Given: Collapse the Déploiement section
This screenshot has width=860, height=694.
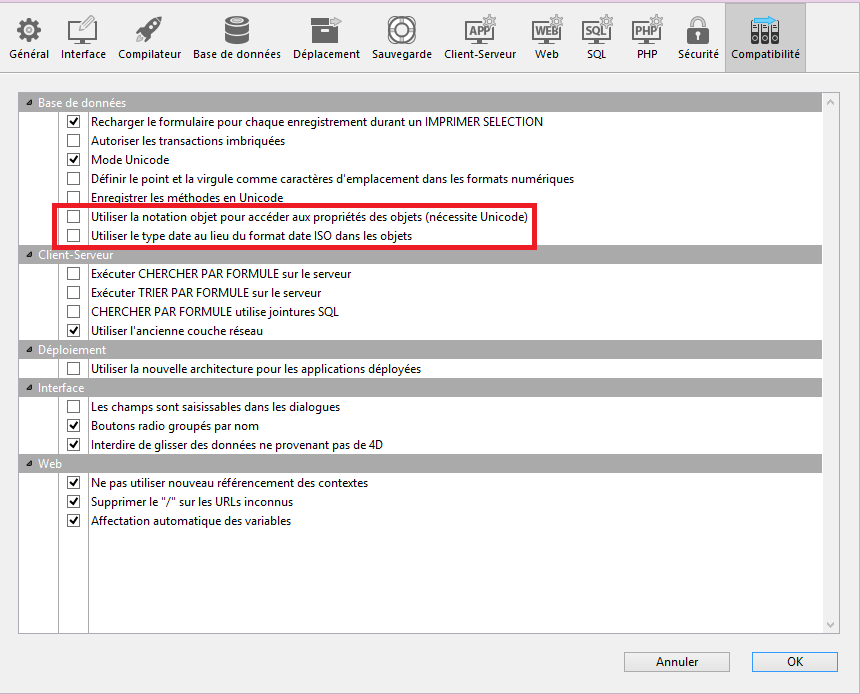Looking at the screenshot, I should pyautogui.click(x=30, y=349).
